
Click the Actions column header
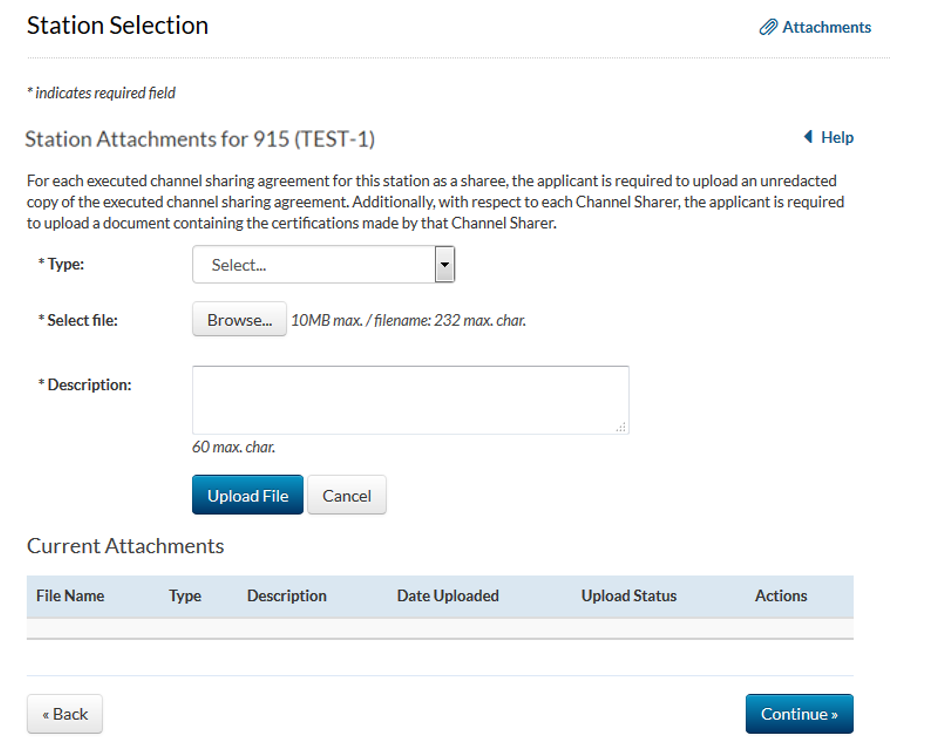pos(781,596)
